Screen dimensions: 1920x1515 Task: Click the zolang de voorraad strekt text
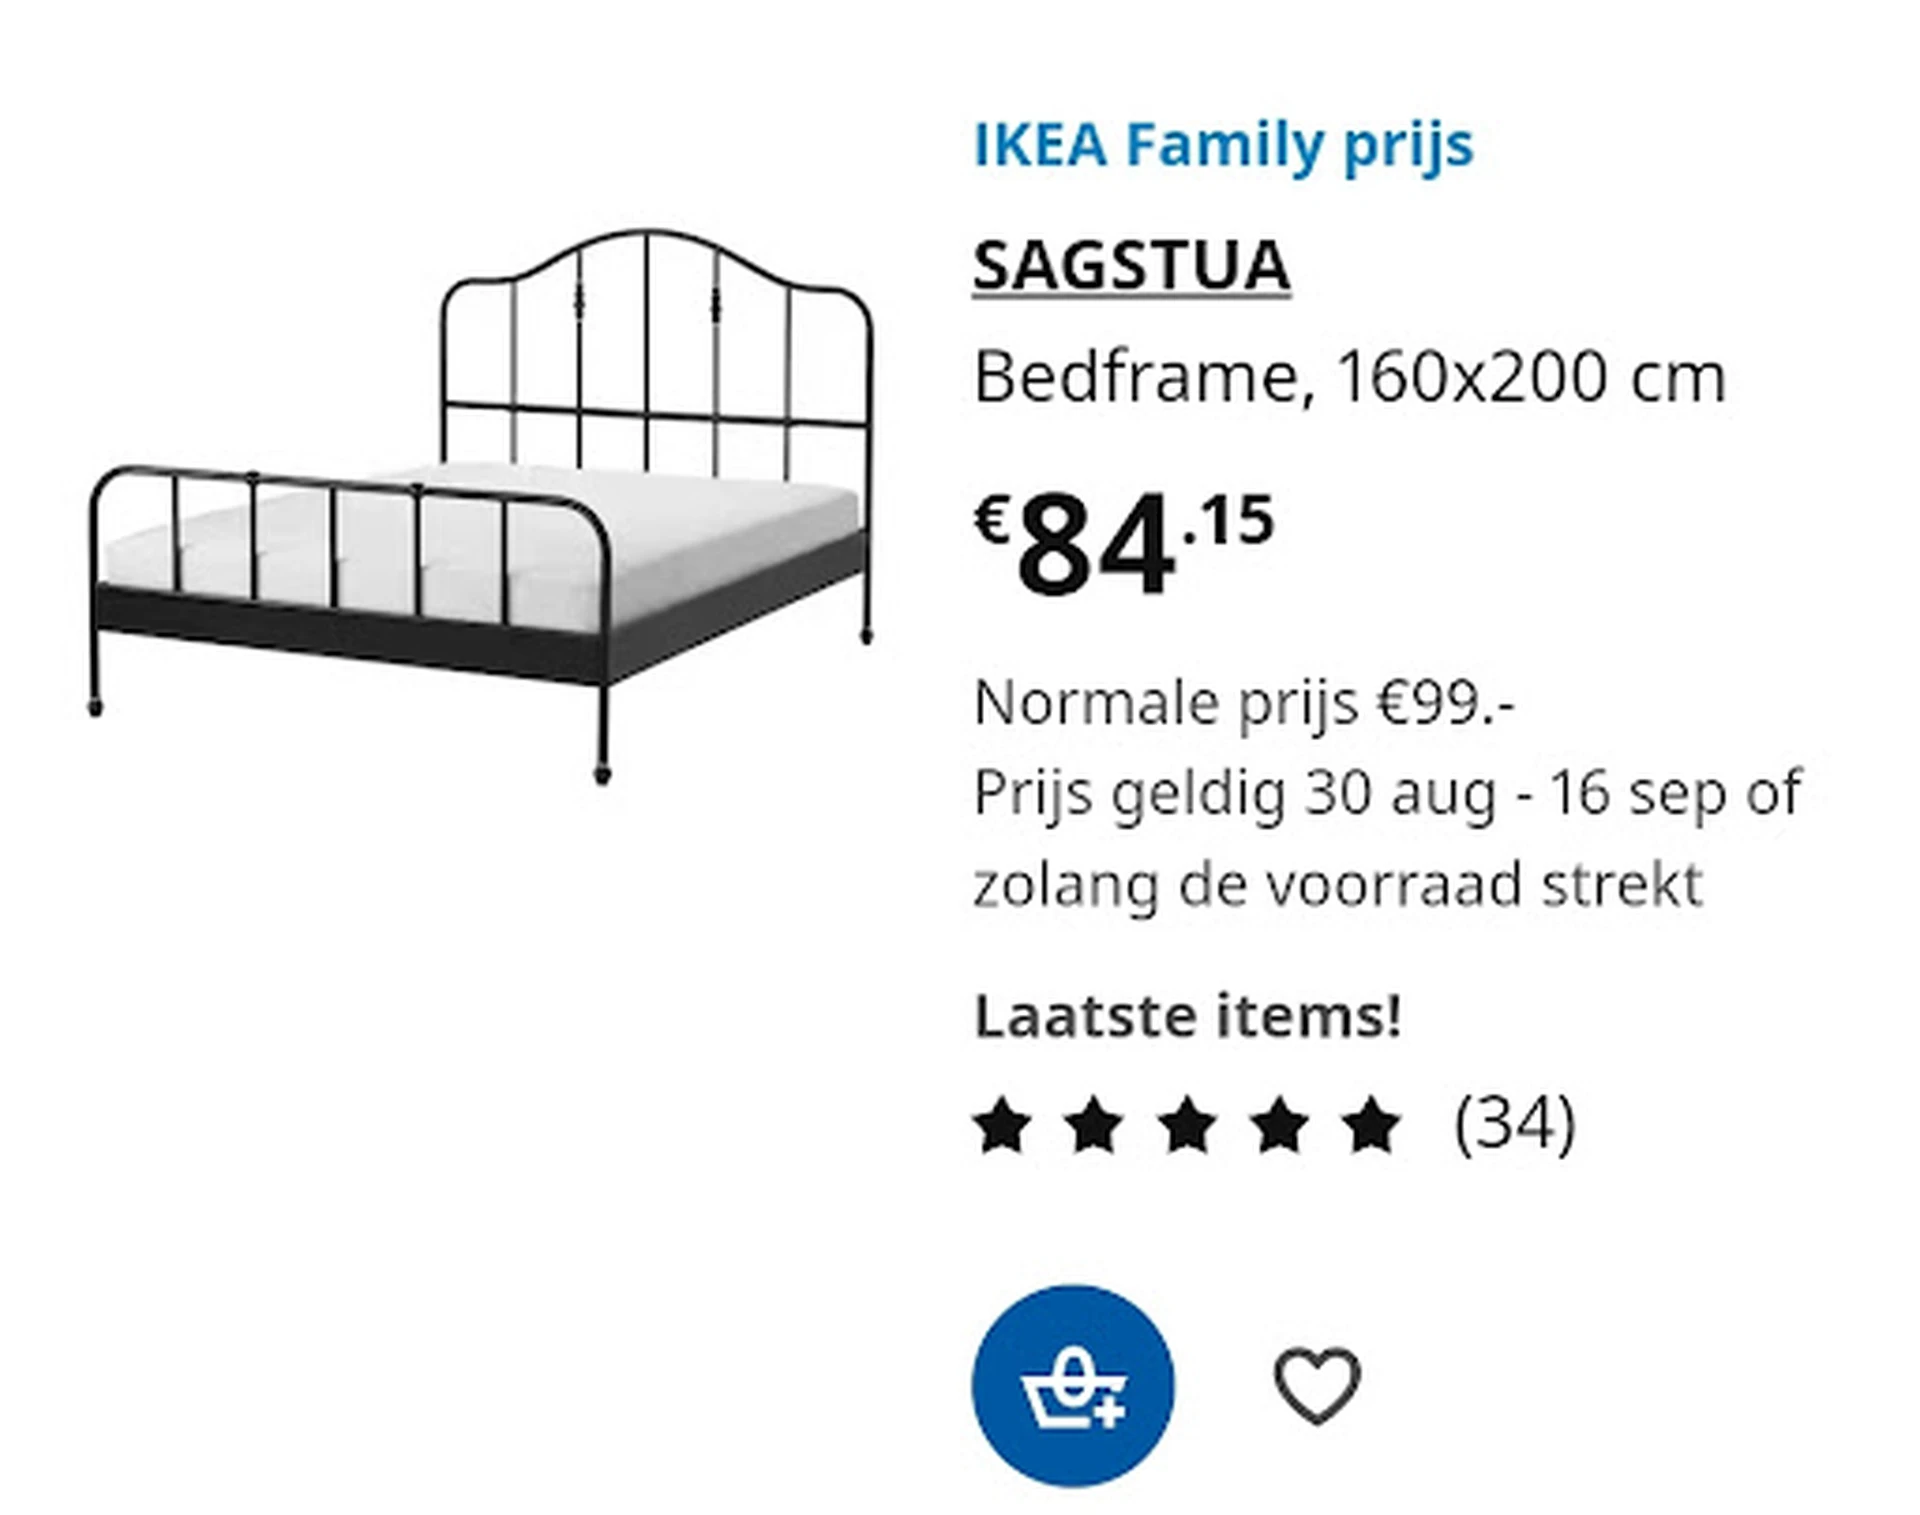coord(1337,885)
